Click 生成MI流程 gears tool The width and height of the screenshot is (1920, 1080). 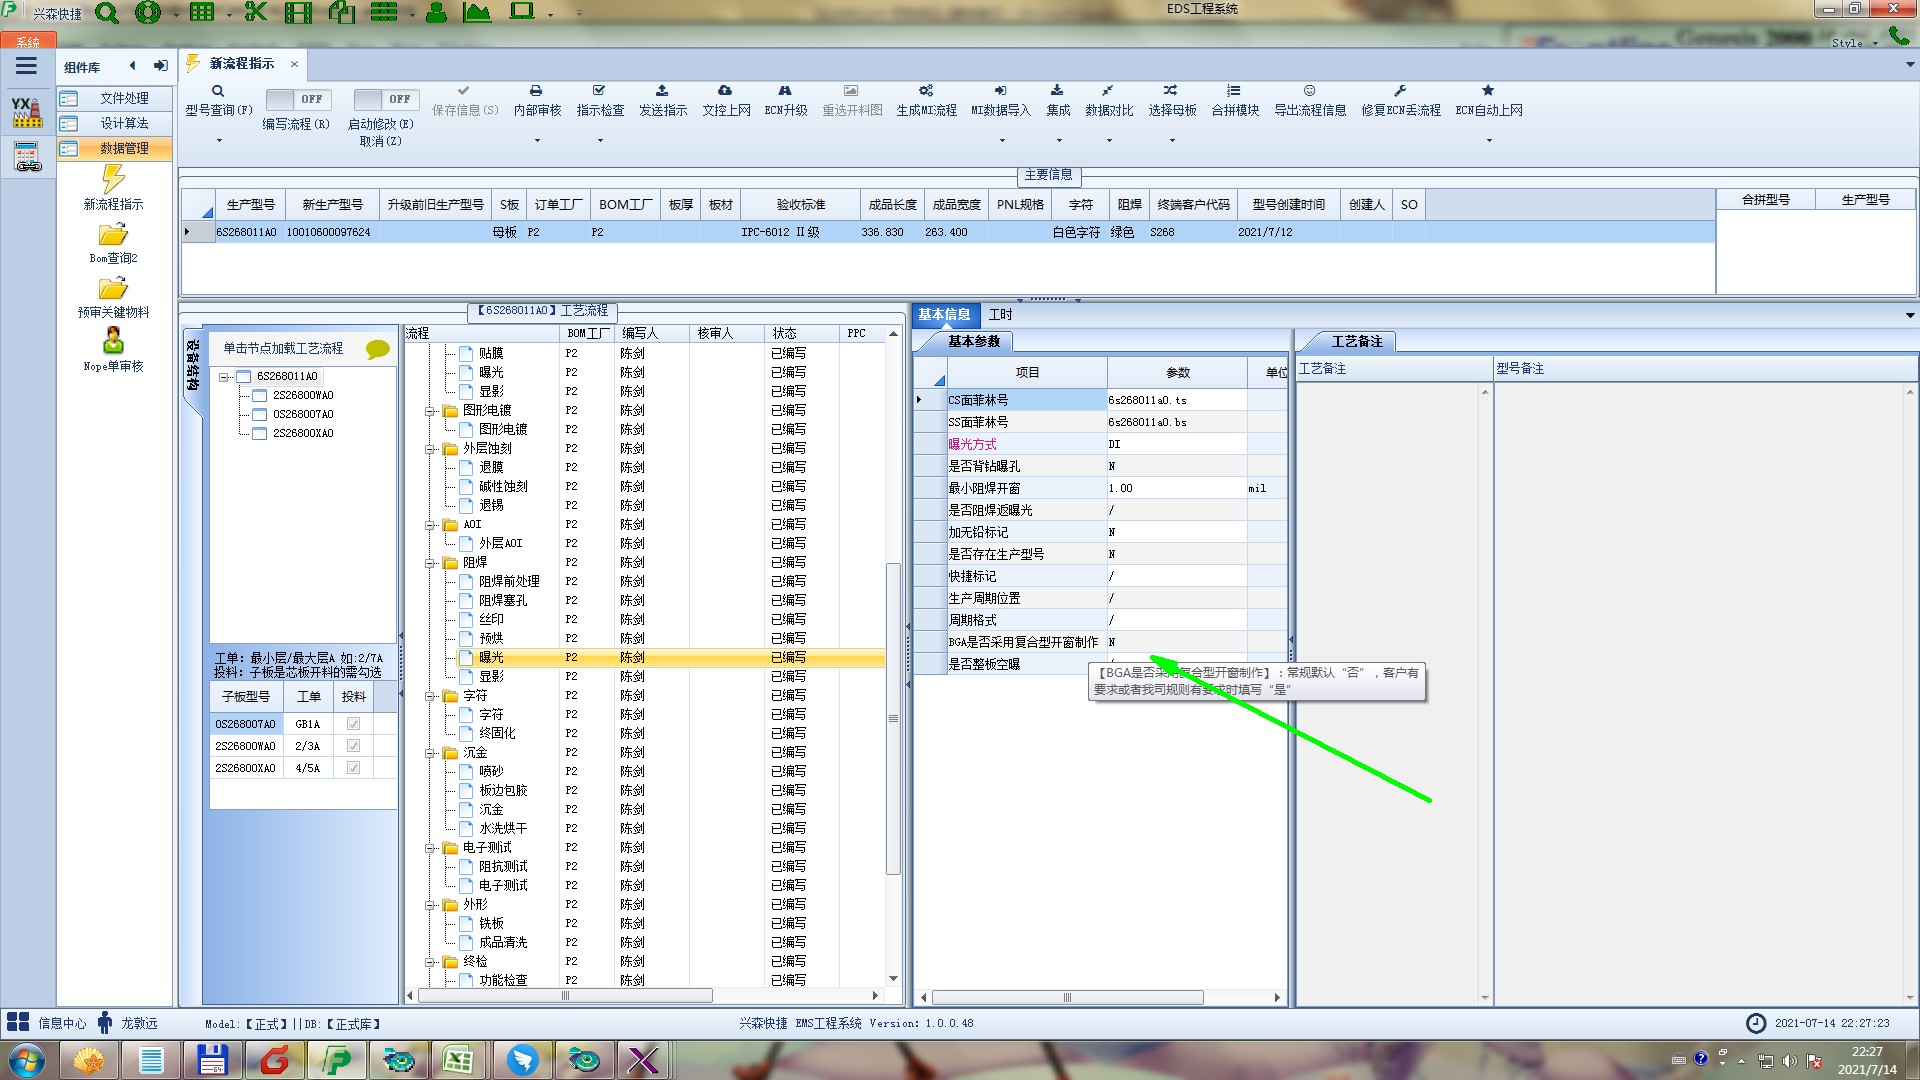click(926, 101)
